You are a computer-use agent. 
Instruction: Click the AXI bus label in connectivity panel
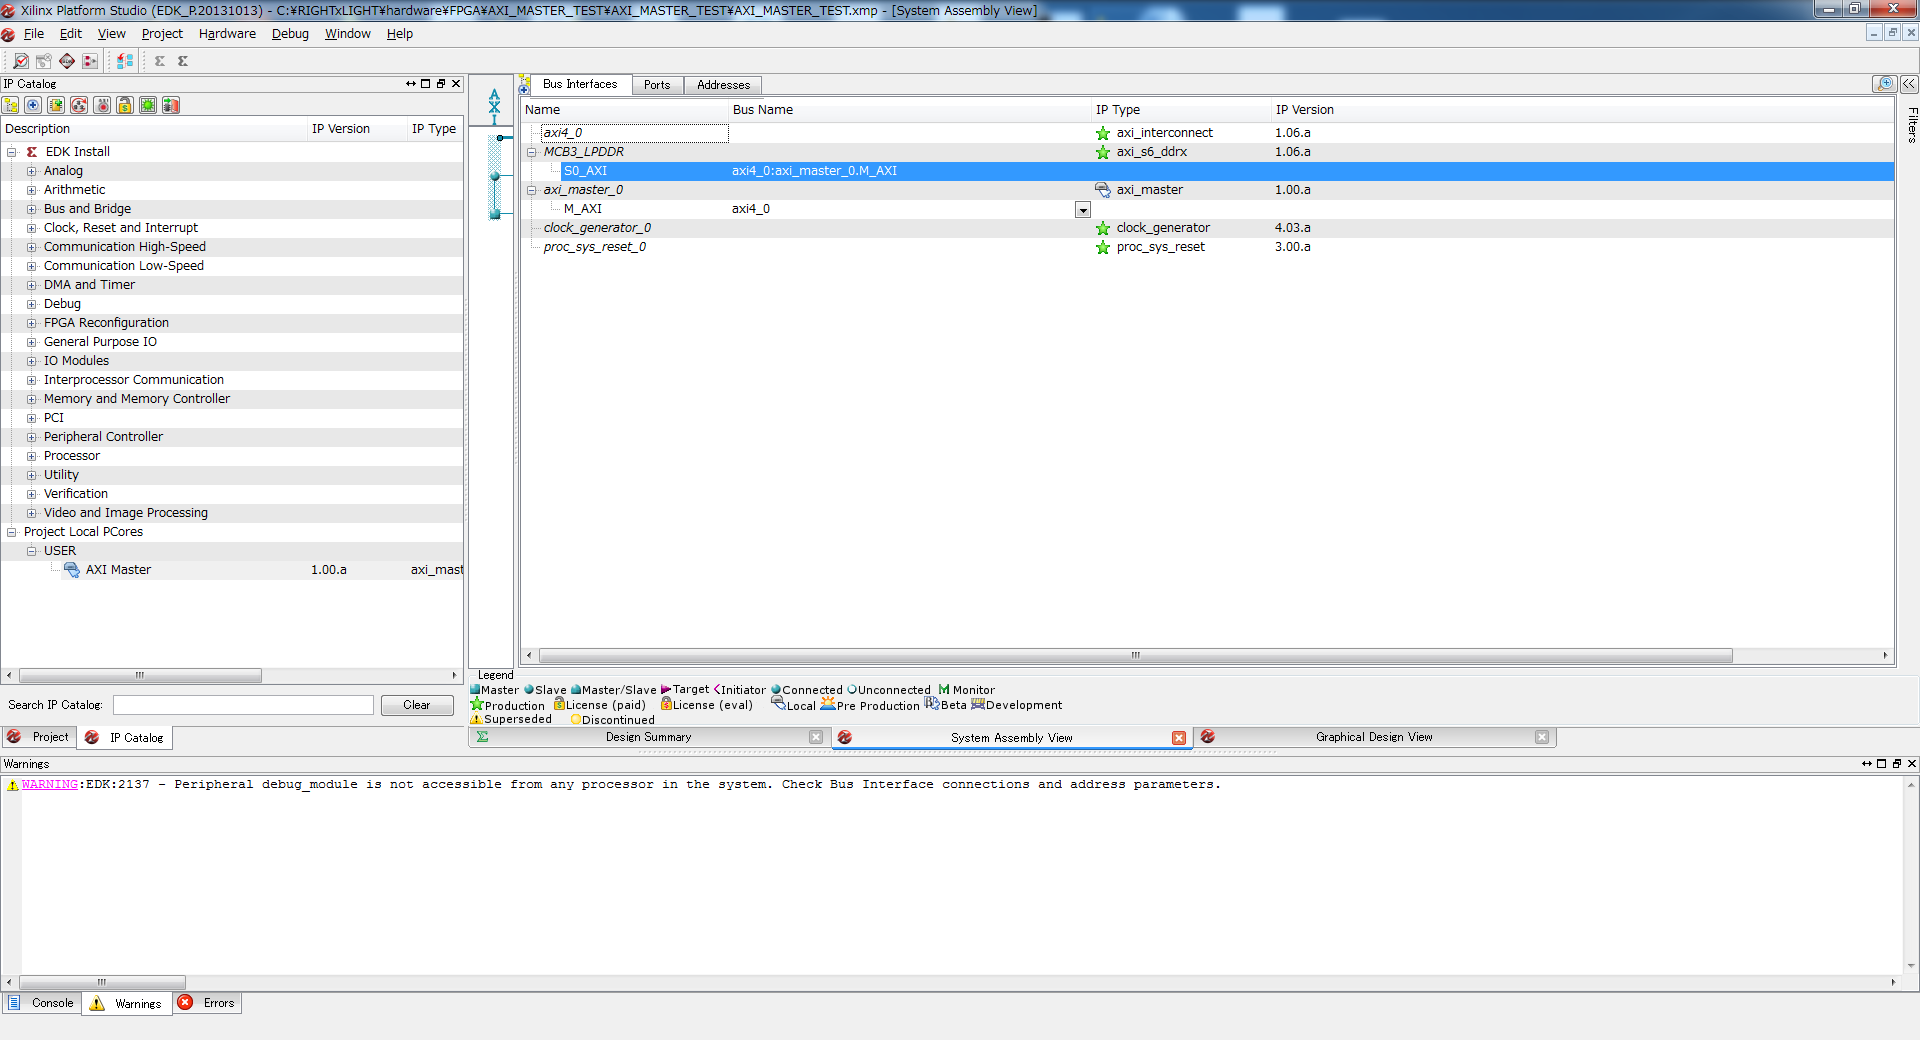pos(494,106)
